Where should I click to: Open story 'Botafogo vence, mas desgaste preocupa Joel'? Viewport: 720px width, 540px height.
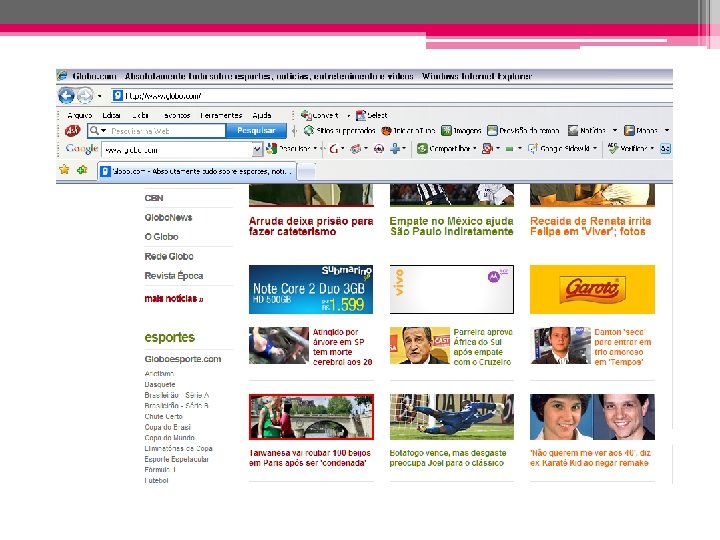(x=448, y=458)
